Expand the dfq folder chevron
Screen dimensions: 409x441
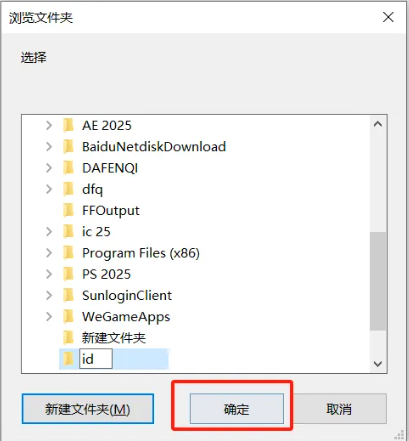click(49, 189)
